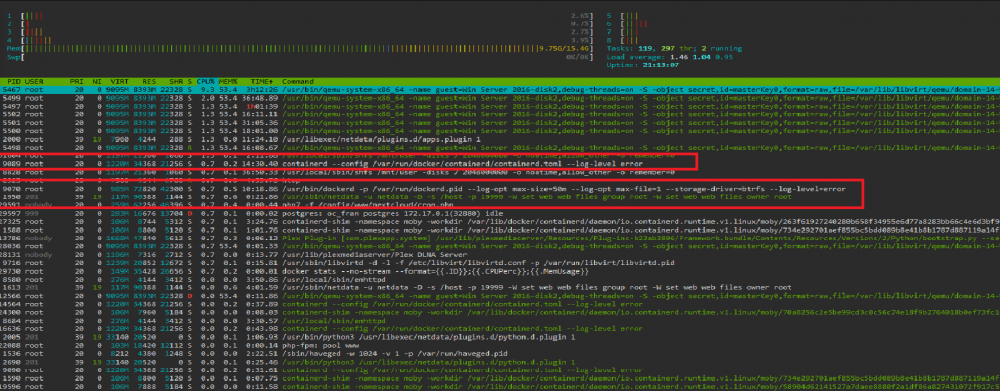Image resolution: width=1000 pixels, height=391 pixels.
Task: Click the Command column header
Action: 298,82
